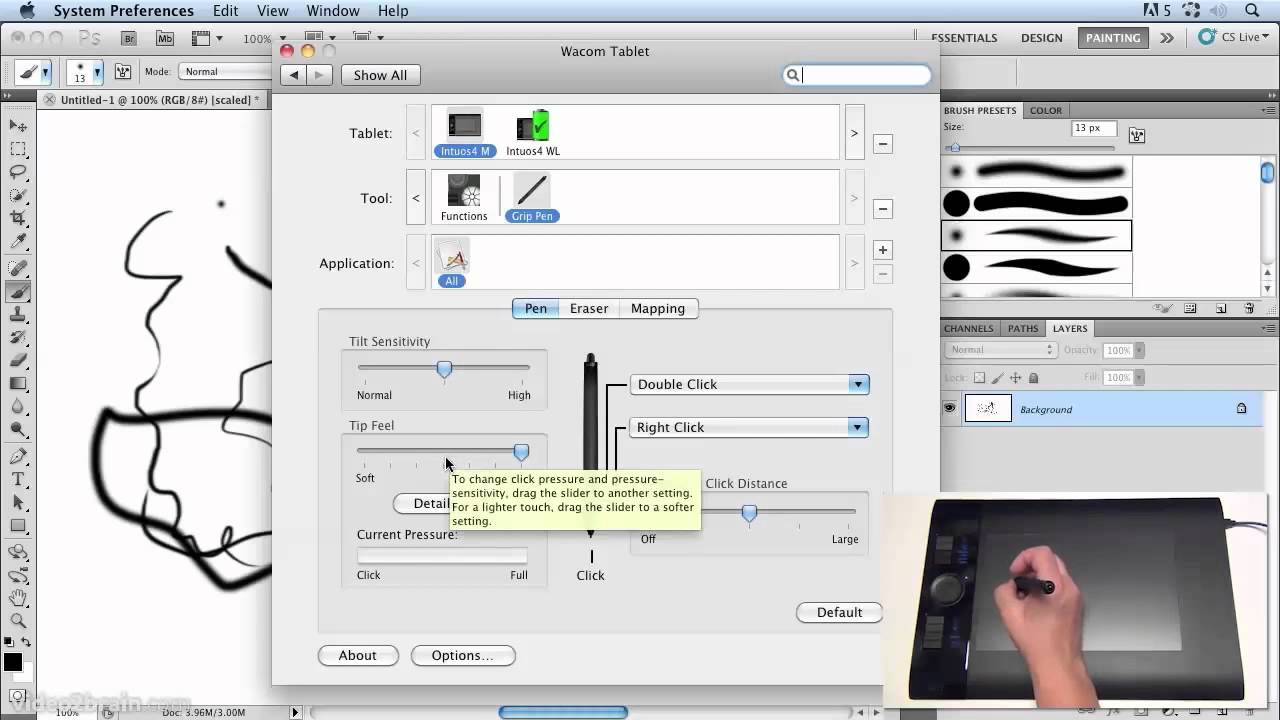Select the Rectangular Marquee tool
The image size is (1280, 720).
point(18,149)
